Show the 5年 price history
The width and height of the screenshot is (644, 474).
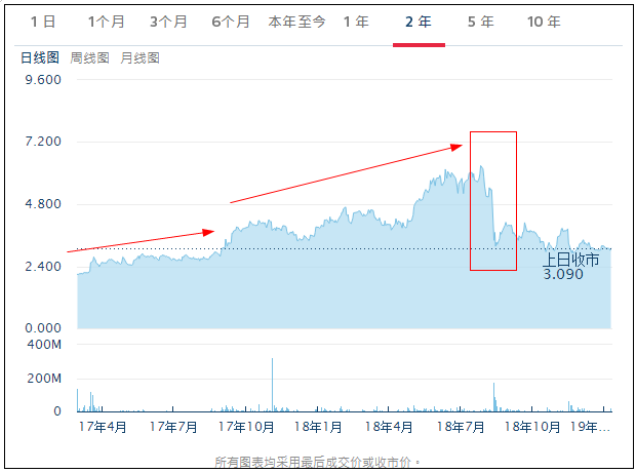[480, 22]
